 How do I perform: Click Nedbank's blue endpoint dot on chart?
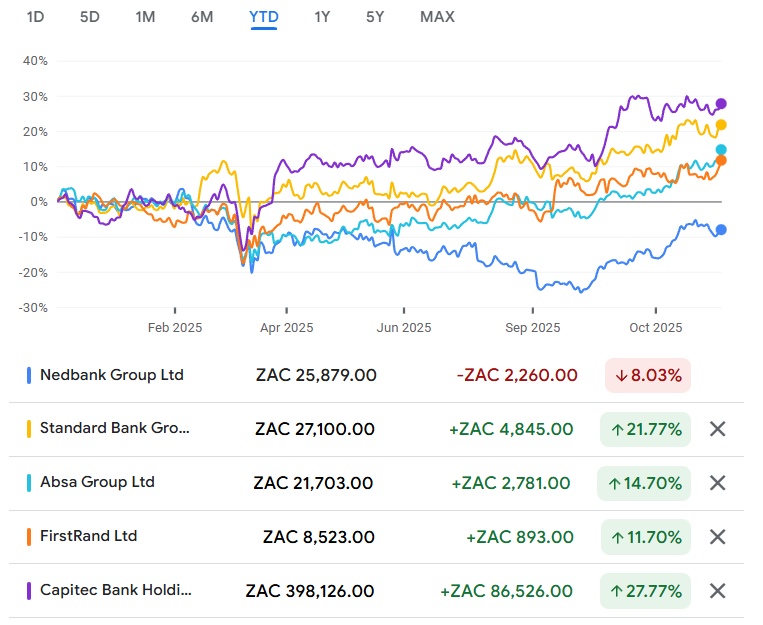(x=721, y=230)
